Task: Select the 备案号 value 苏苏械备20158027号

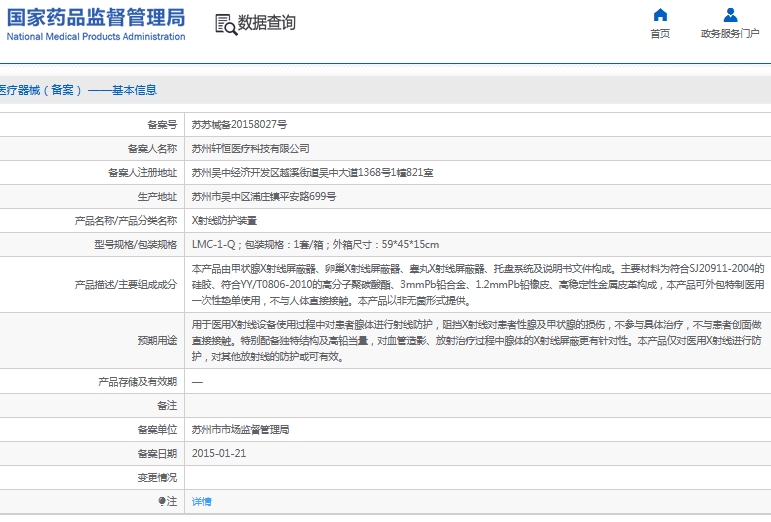Action: click(x=239, y=124)
